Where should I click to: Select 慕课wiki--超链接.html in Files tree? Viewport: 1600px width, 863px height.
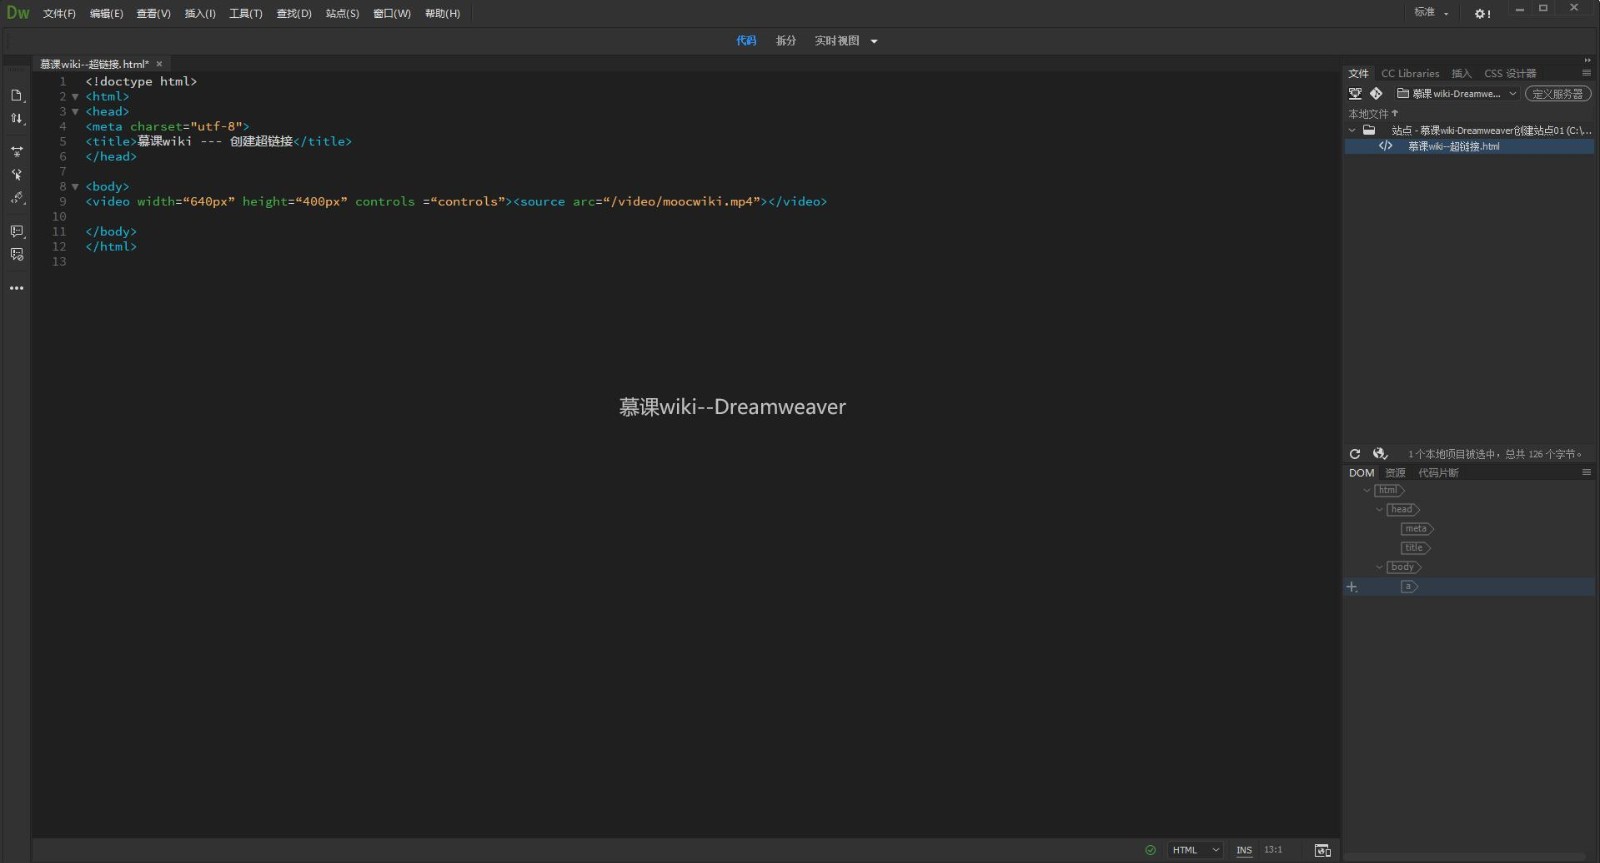pyautogui.click(x=1454, y=146)
